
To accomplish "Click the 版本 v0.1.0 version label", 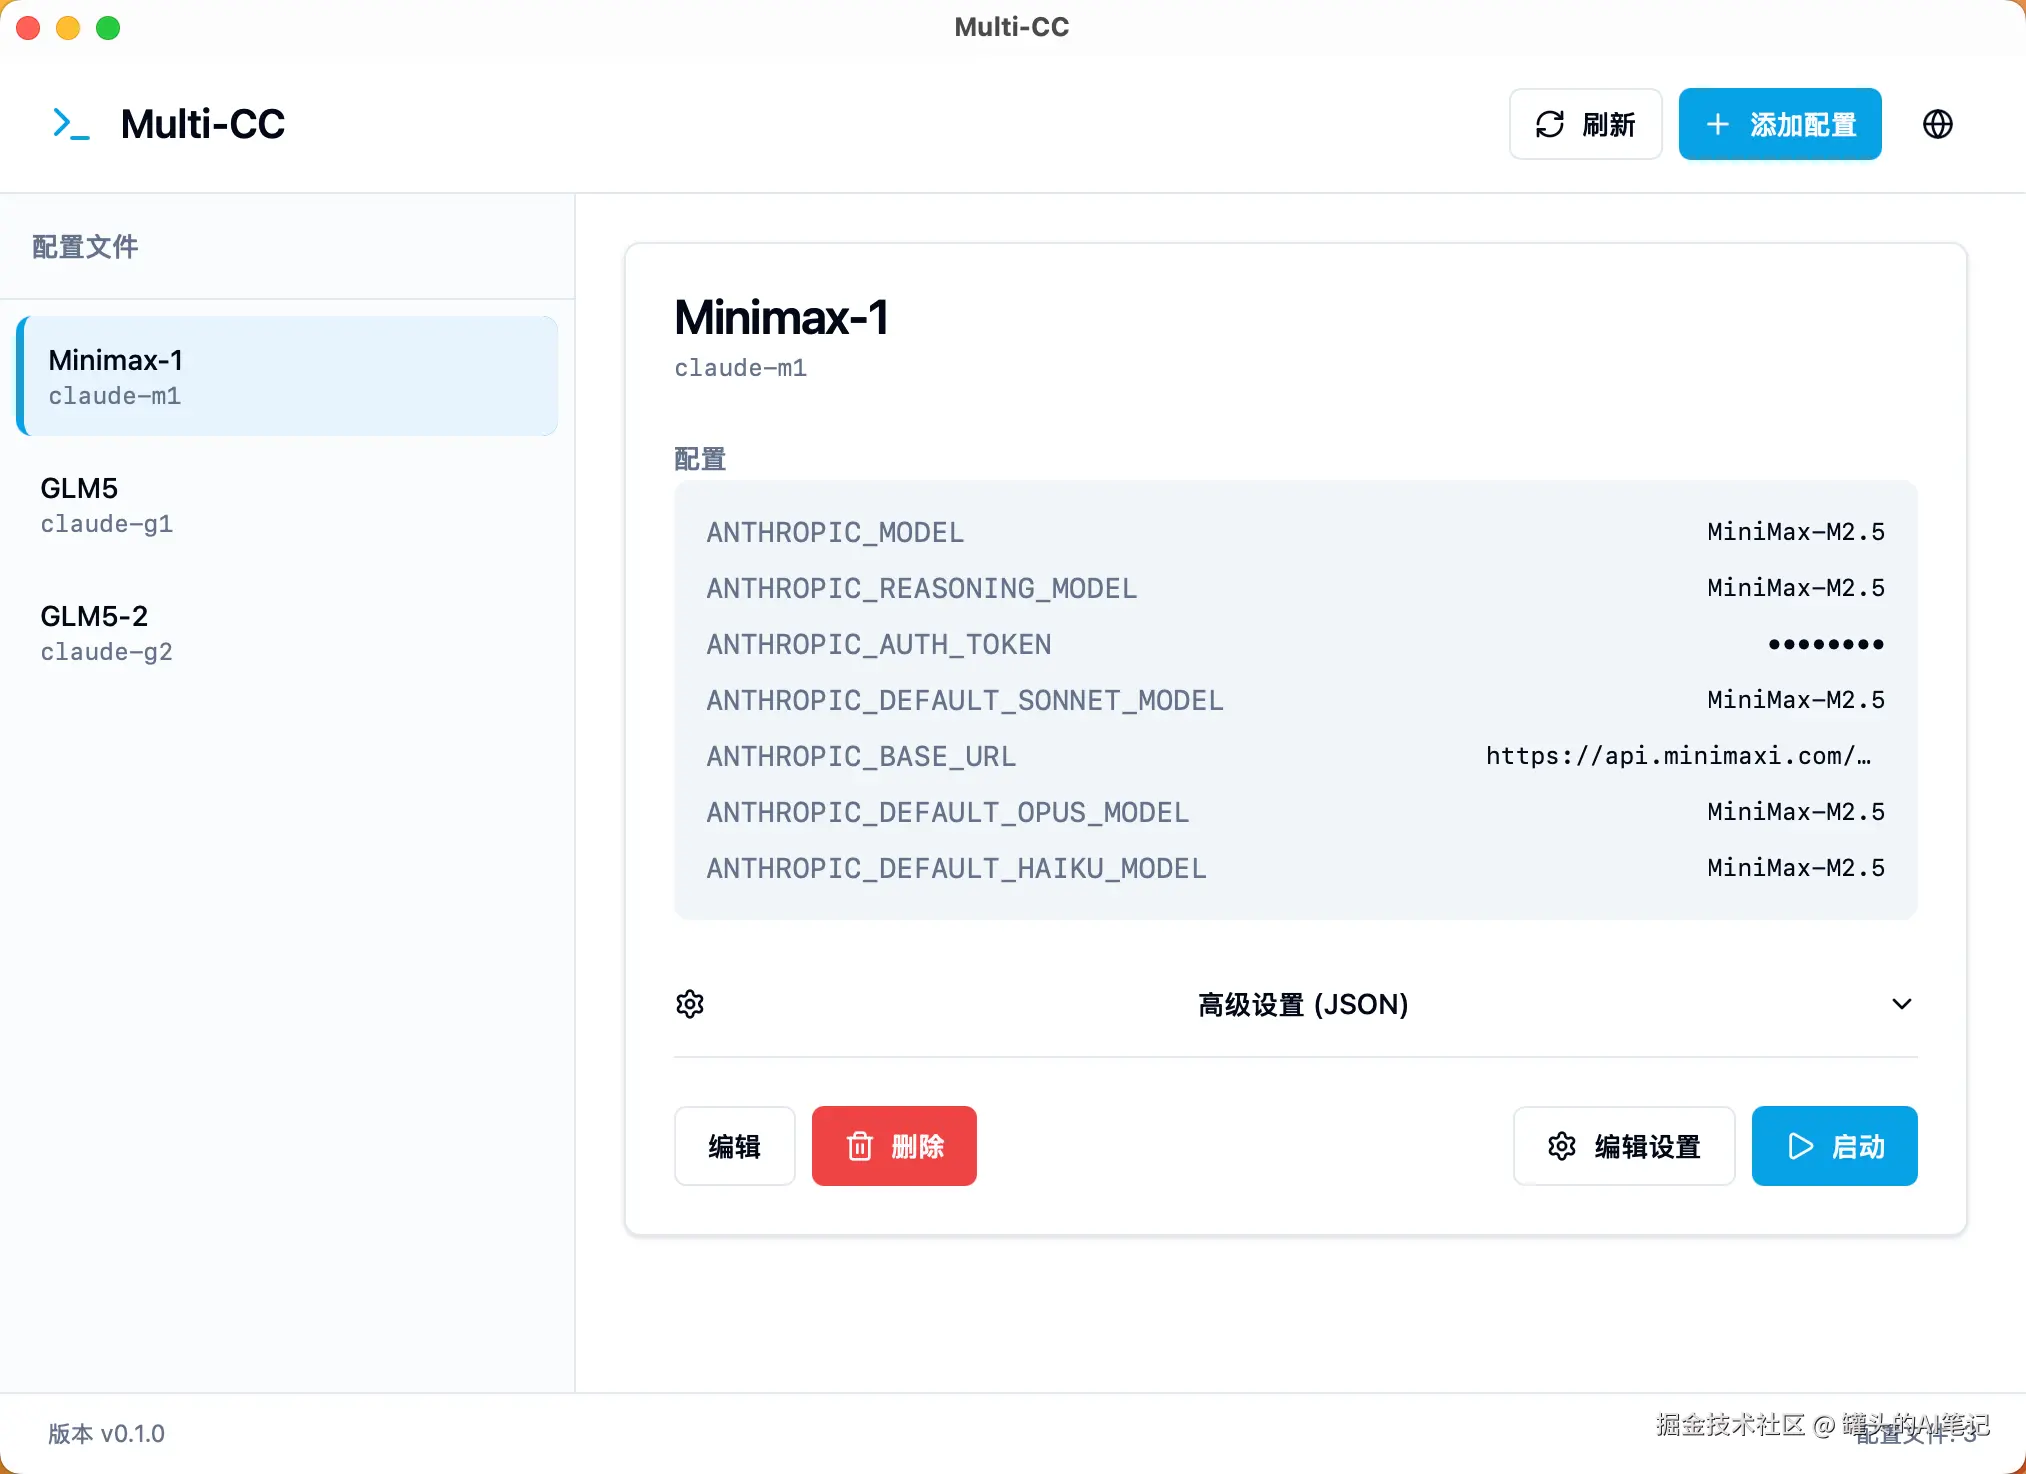I will [106, 1433].
